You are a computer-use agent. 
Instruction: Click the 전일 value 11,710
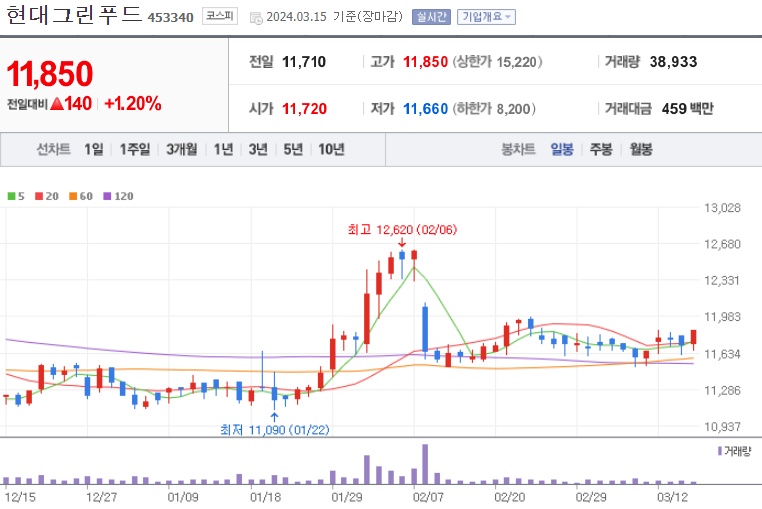pyautogui.click(x=304, y=62)
